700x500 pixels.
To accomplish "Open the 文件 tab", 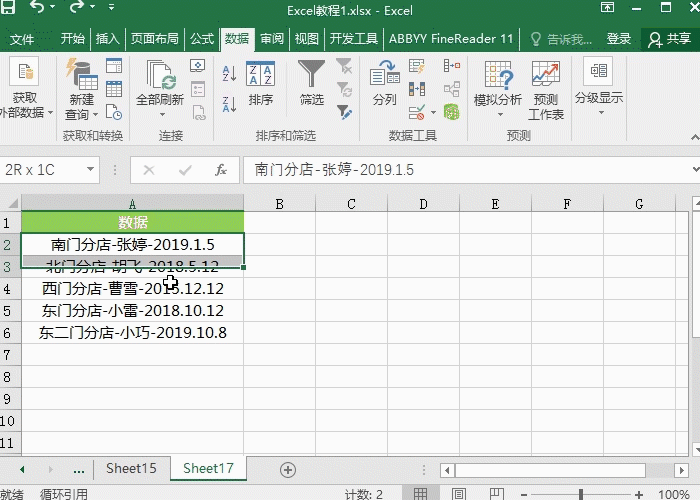I will pyautogui.click(x=22, y=39).
